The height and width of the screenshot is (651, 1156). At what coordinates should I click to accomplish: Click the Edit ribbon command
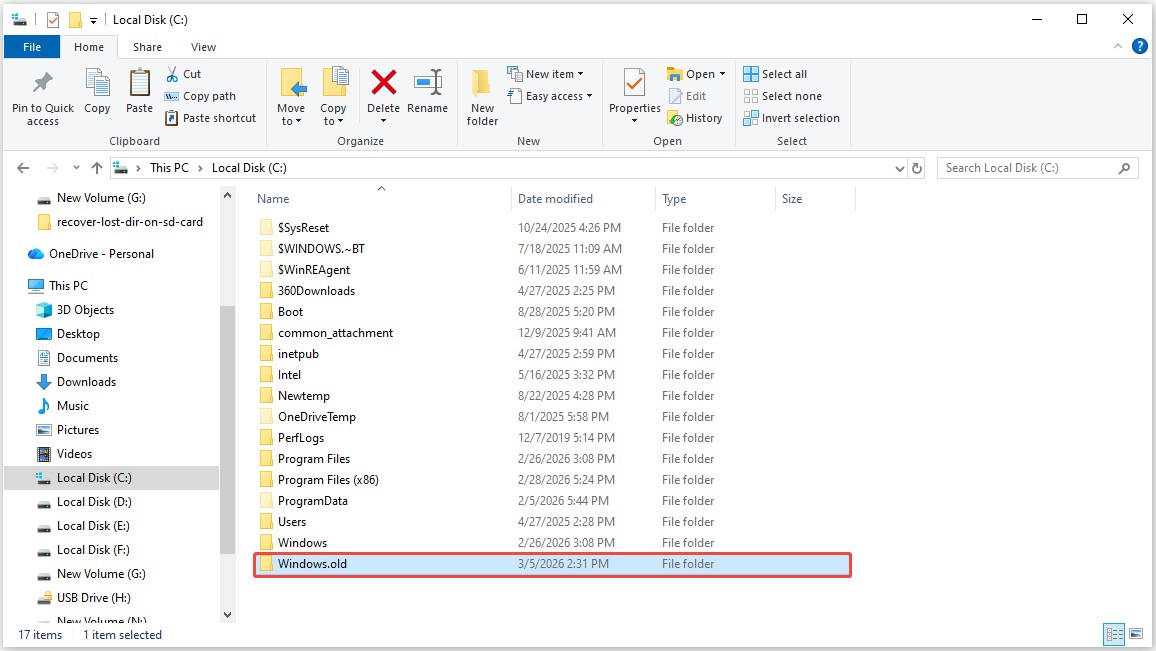pyautogui.click(x=687, y=96)
